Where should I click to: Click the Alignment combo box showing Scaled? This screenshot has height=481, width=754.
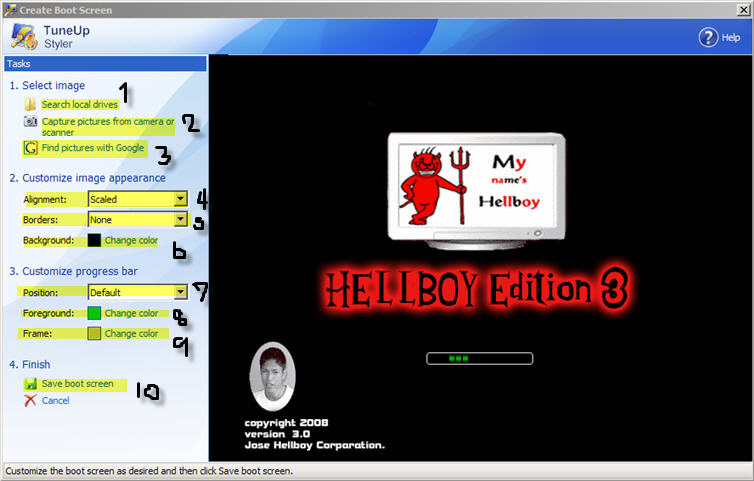pos(138,199)
